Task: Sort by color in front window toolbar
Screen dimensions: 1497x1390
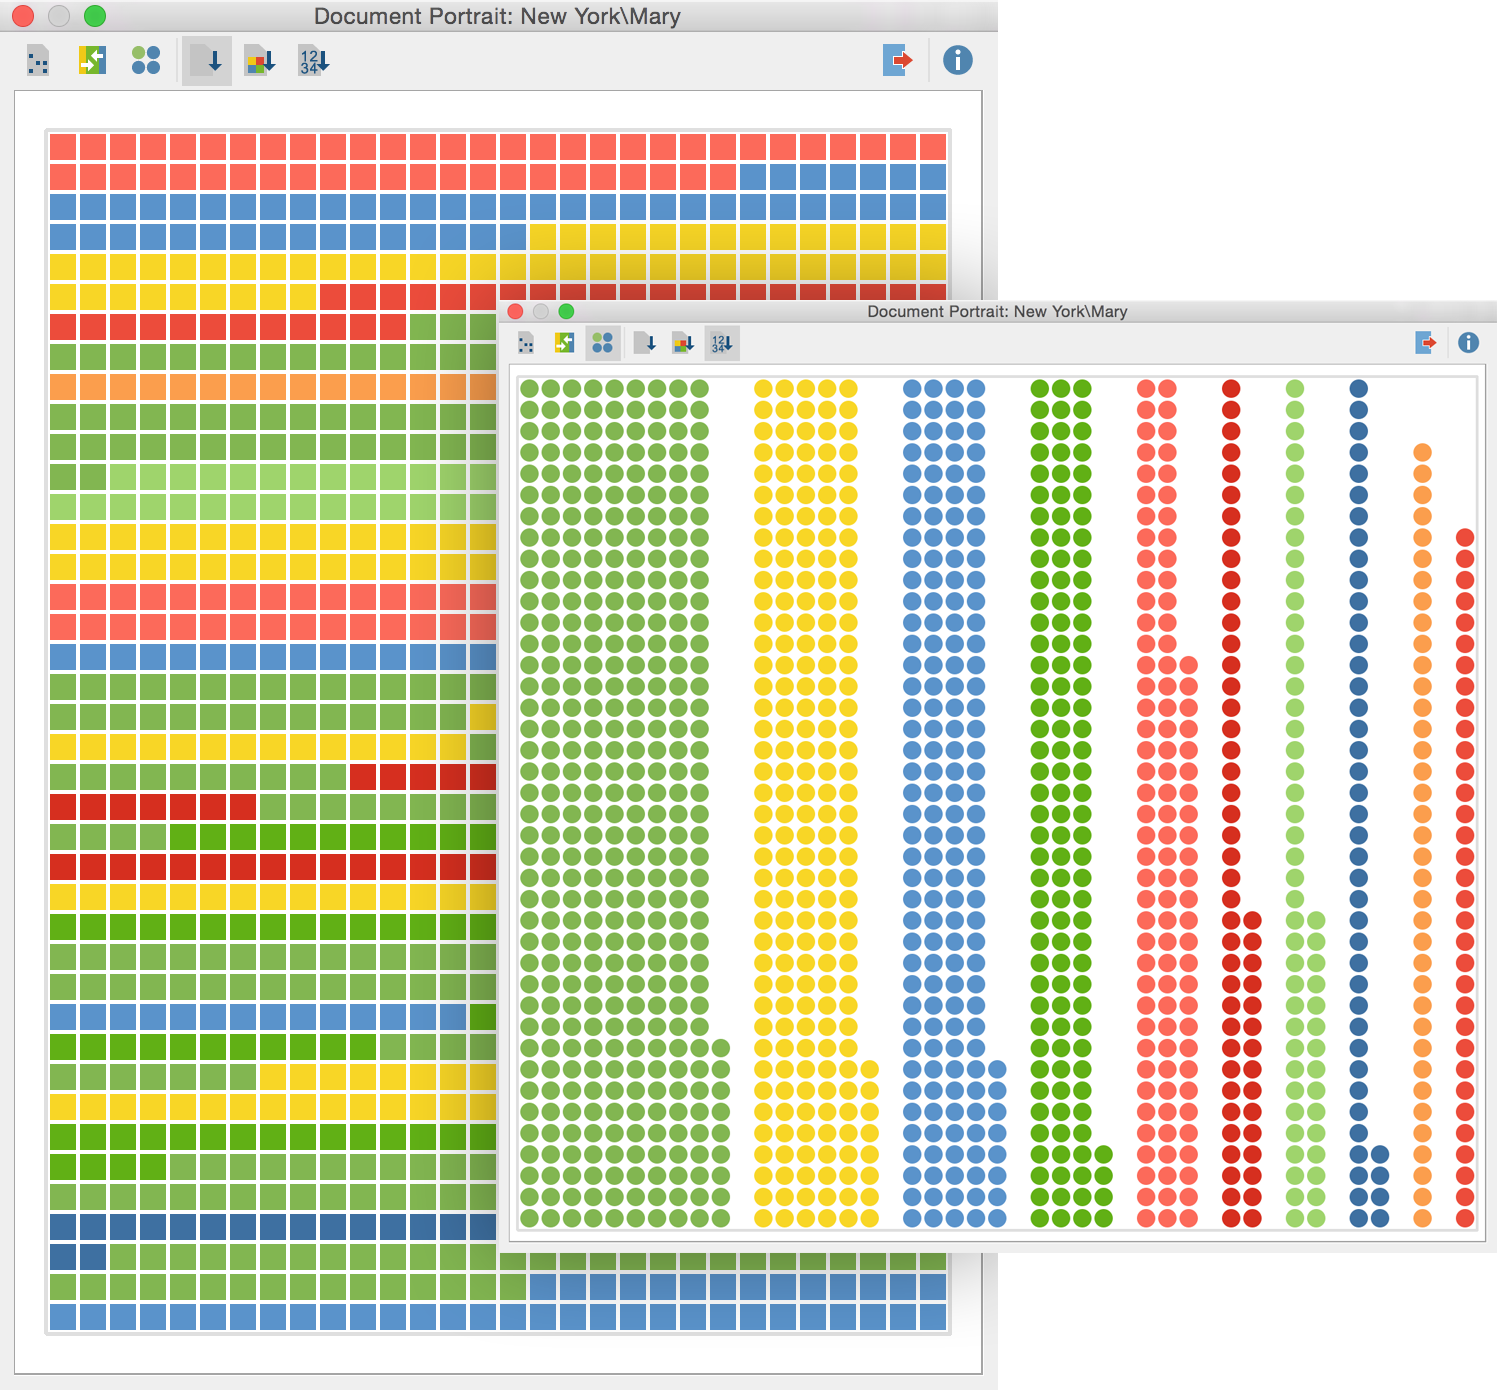Action: pyautogui.click(x=683, y=343)
